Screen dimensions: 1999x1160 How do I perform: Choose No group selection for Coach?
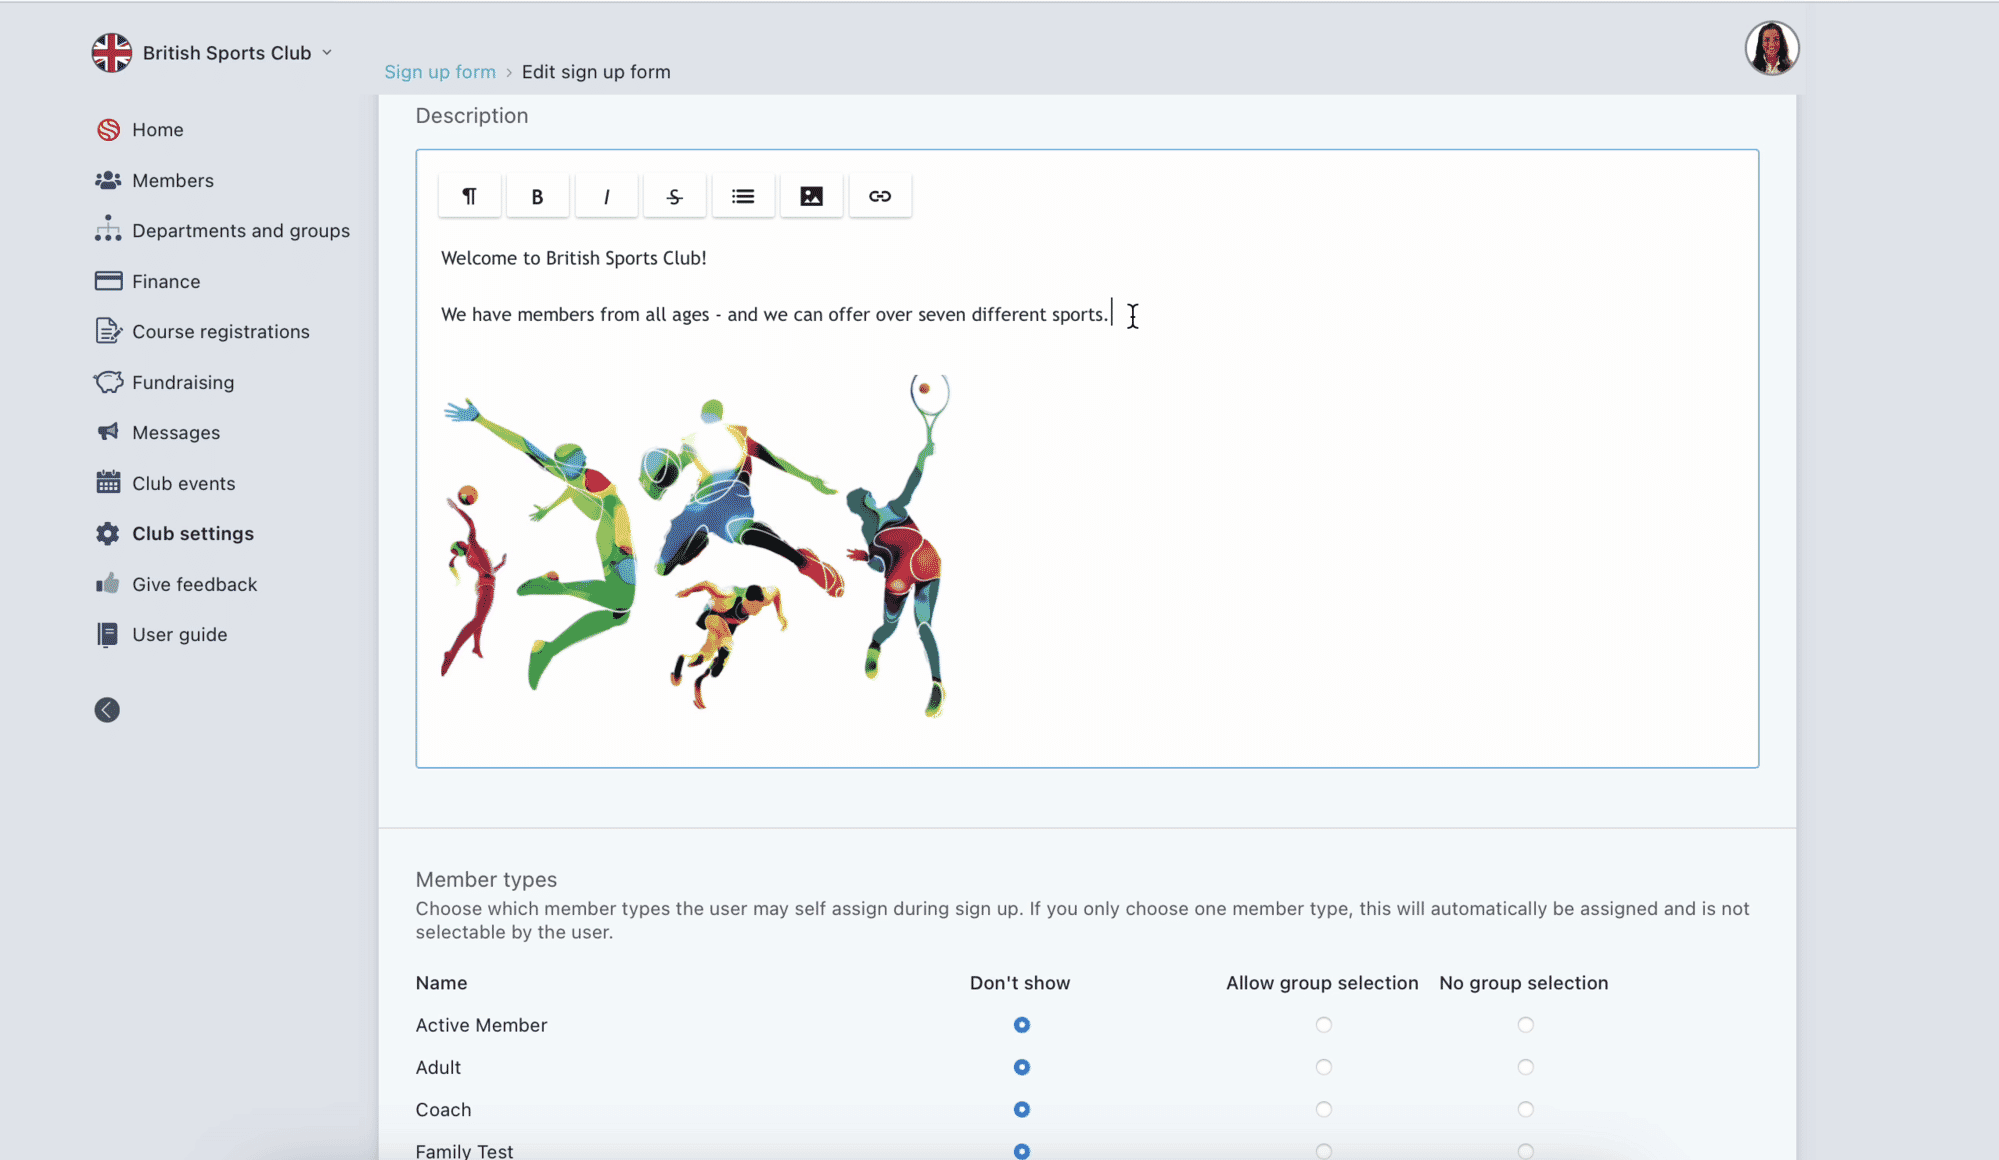pos(1524,1109)
